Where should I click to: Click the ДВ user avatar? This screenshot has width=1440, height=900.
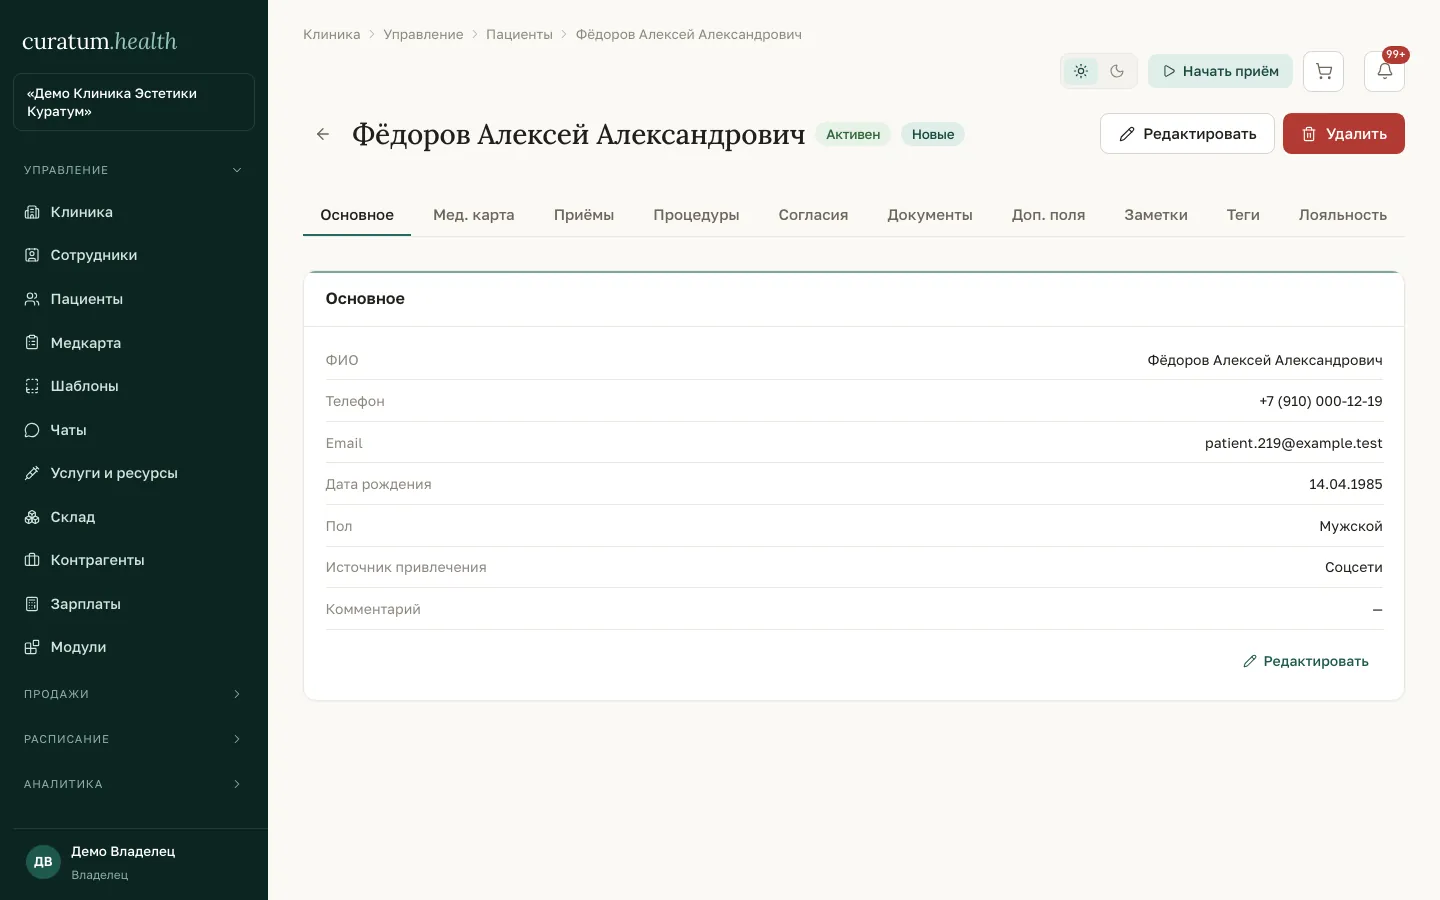(x=43, y=862)
